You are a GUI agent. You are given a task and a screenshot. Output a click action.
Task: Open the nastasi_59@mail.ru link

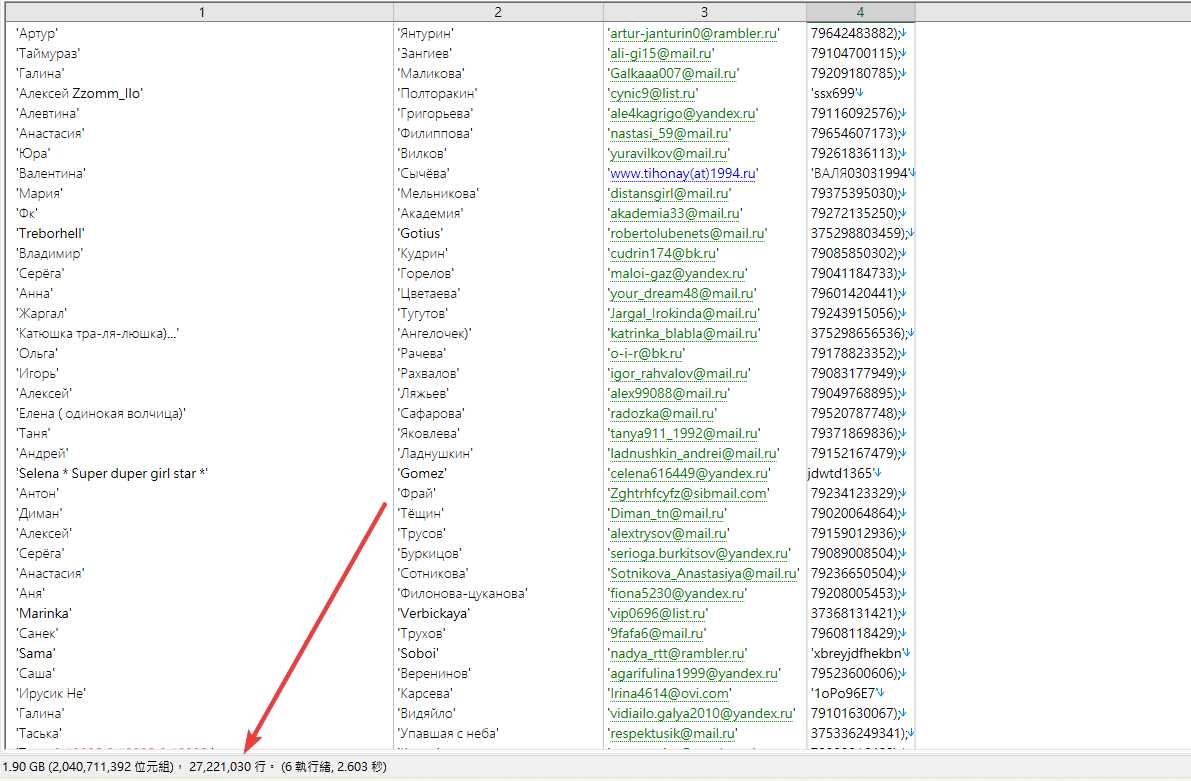click(x=669, y=134)
